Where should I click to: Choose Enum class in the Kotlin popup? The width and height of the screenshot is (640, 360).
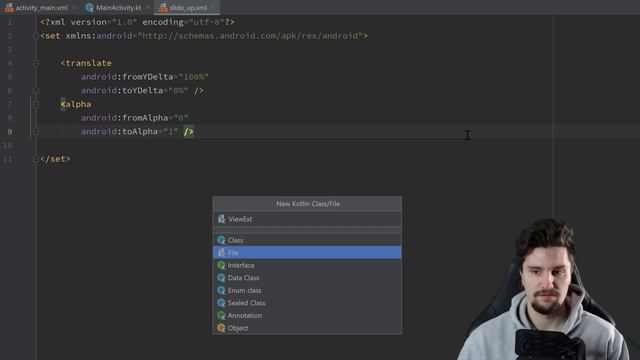[x=307, y=290]
